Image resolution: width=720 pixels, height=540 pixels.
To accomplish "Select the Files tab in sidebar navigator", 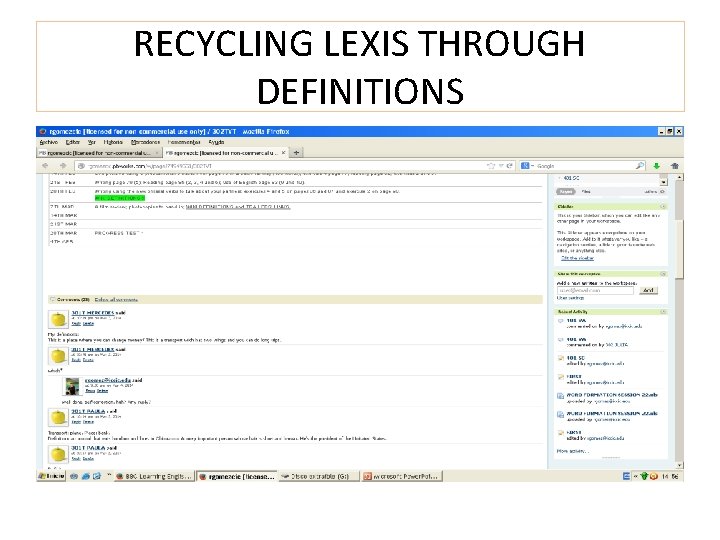I will point(586,191).
